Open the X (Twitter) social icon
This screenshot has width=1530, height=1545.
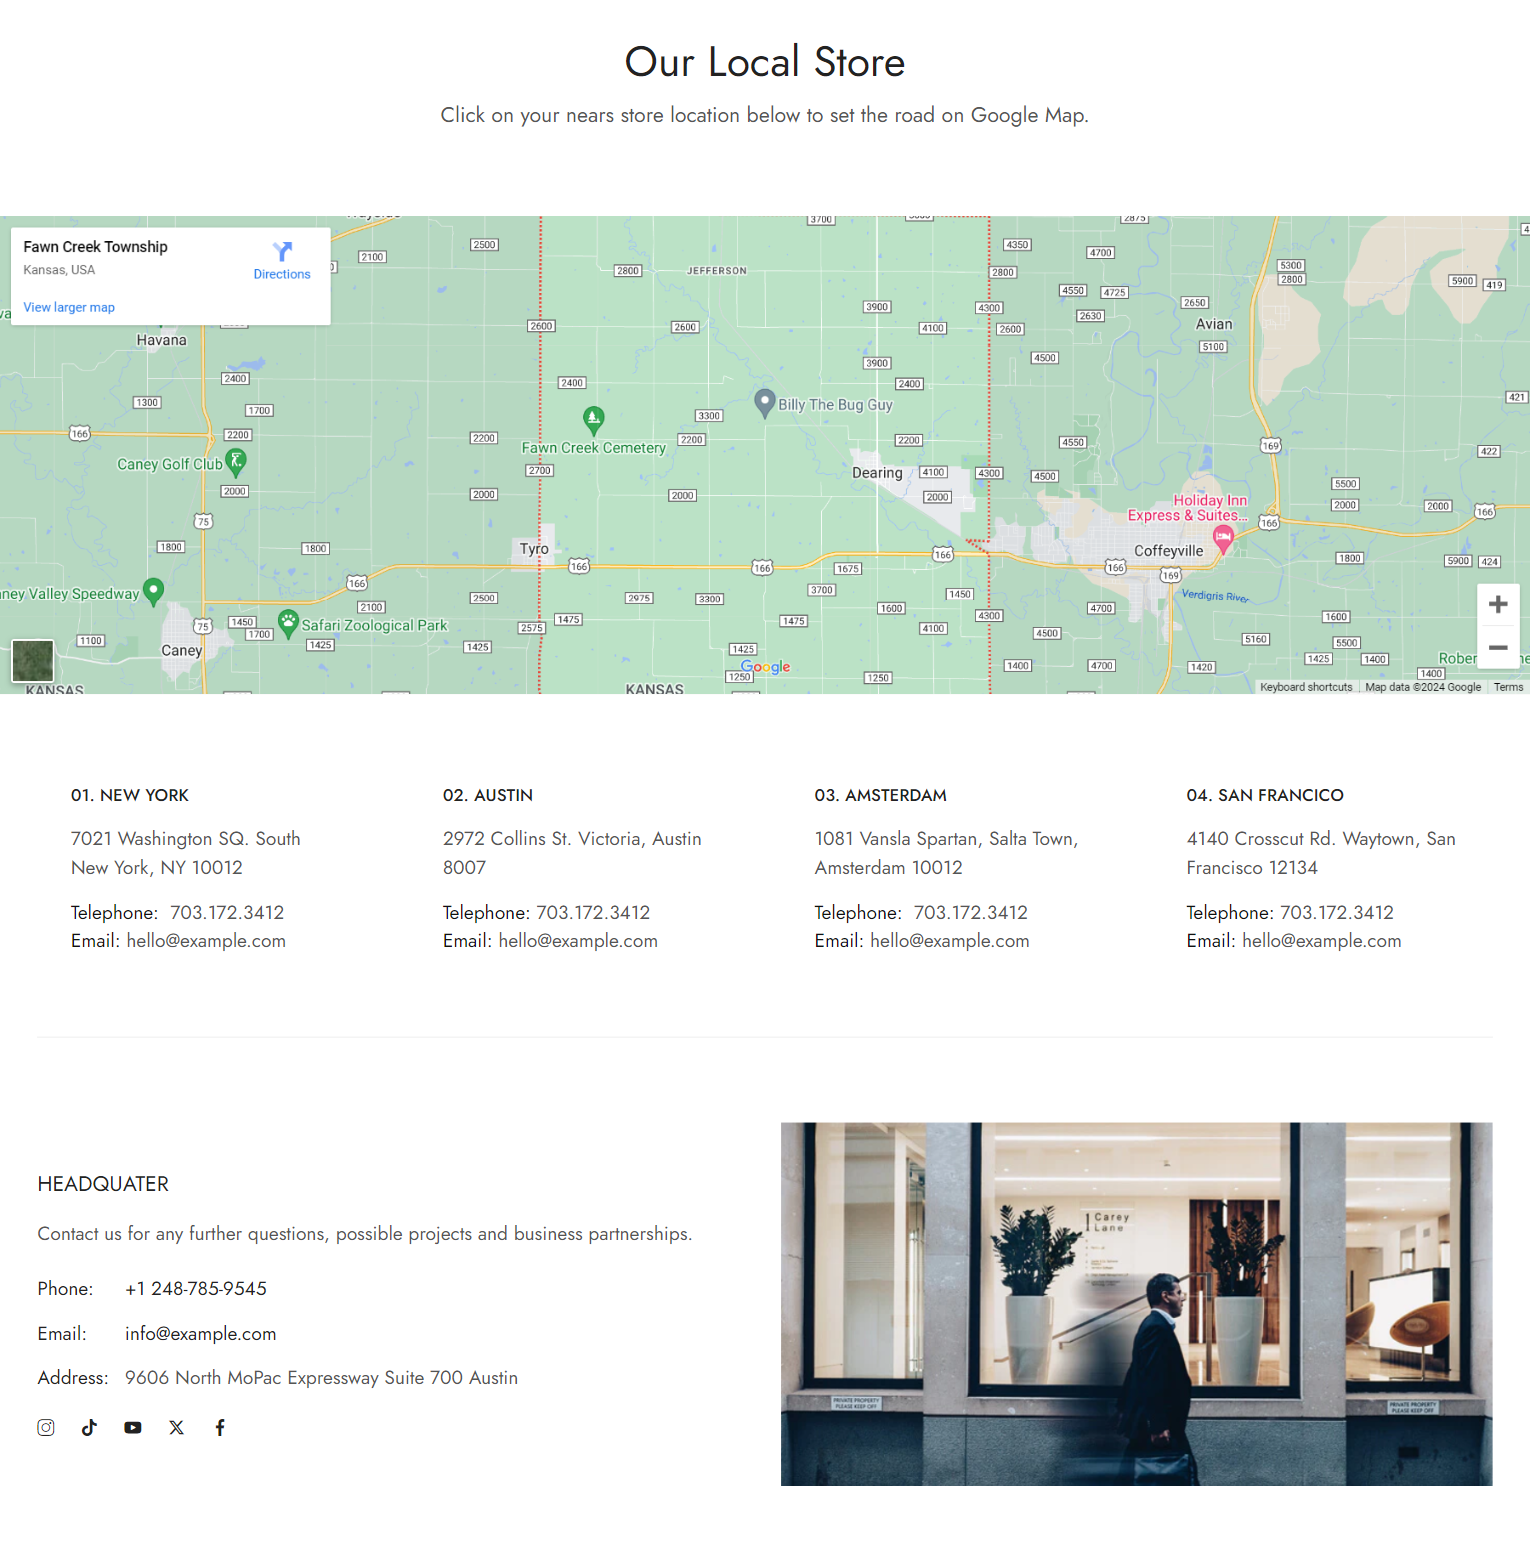[x=177, y=1427]
